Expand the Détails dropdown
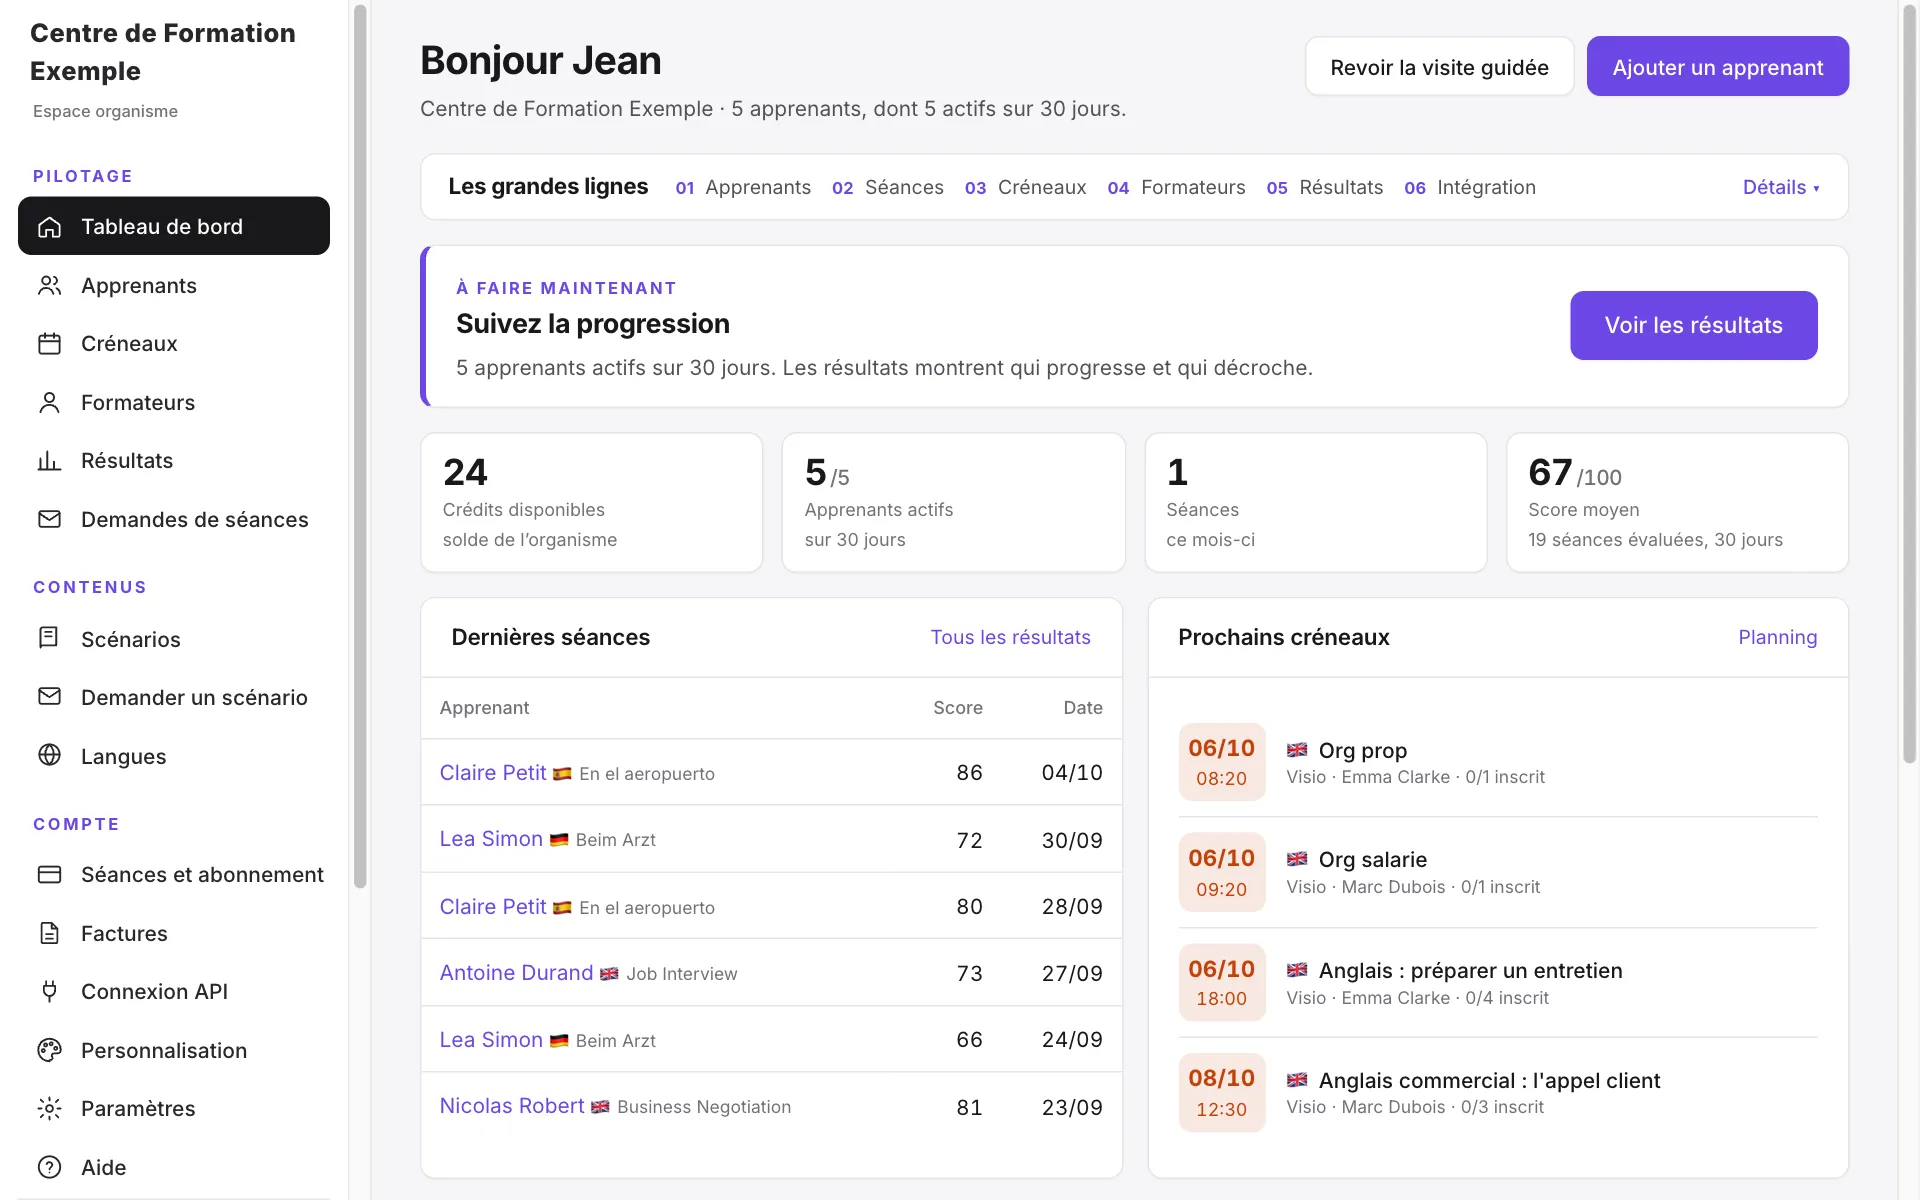 click(x=1781, y=187)
